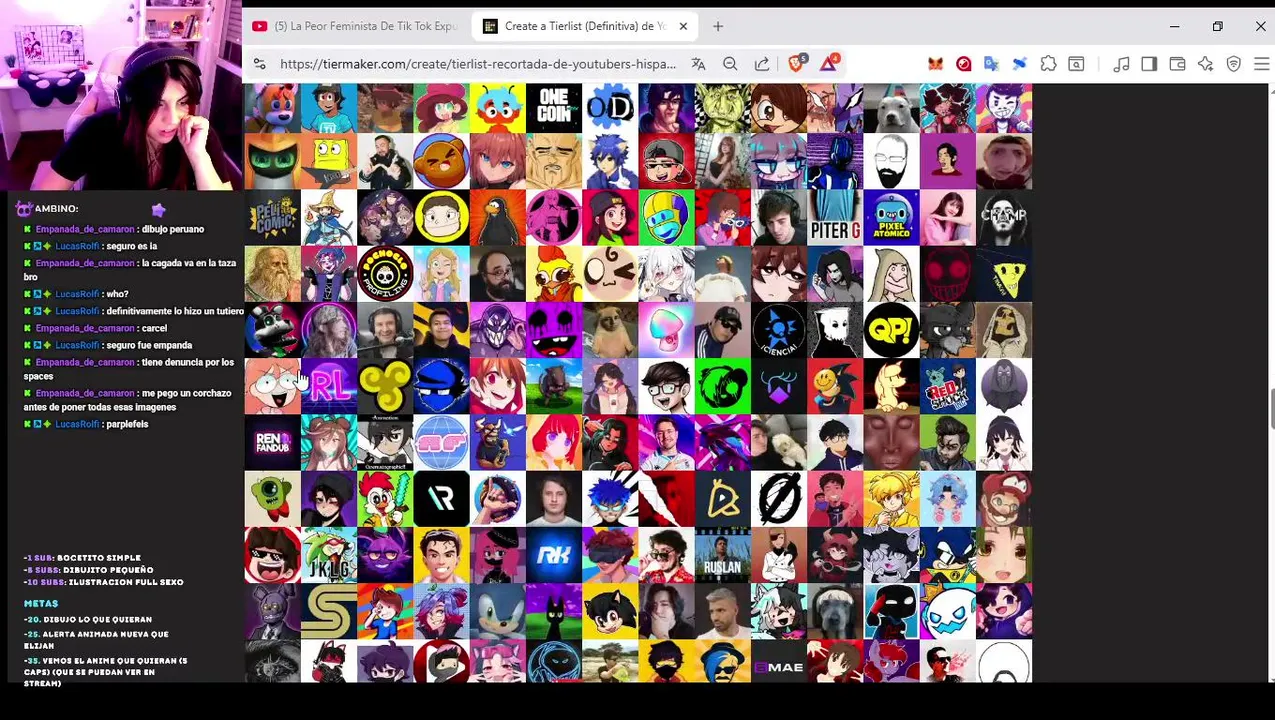Open a new browser tab
This screenshot has width=1275, height=720.
click(x=718, y=26)
